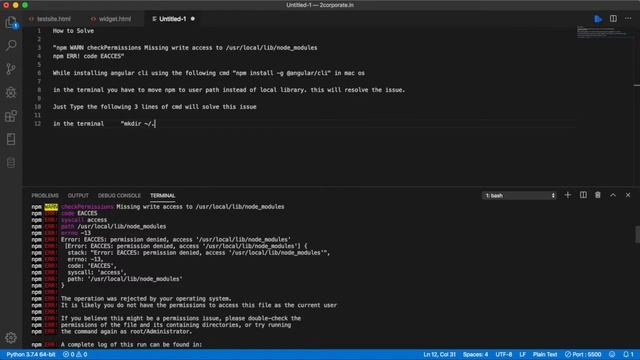
Task: Click 'The operation was rejected' terminal line
Action: 146,299
